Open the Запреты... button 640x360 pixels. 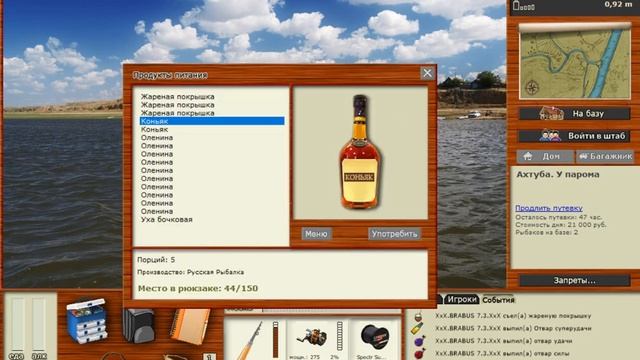point(575,280)
